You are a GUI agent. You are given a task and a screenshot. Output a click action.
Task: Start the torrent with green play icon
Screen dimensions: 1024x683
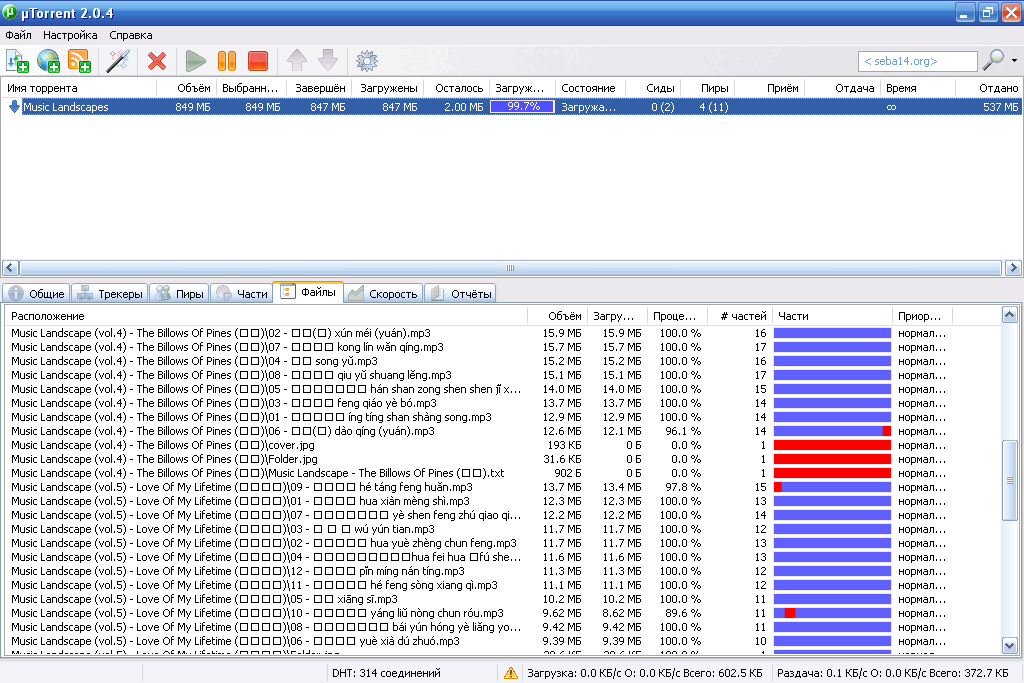coord(195,61)
